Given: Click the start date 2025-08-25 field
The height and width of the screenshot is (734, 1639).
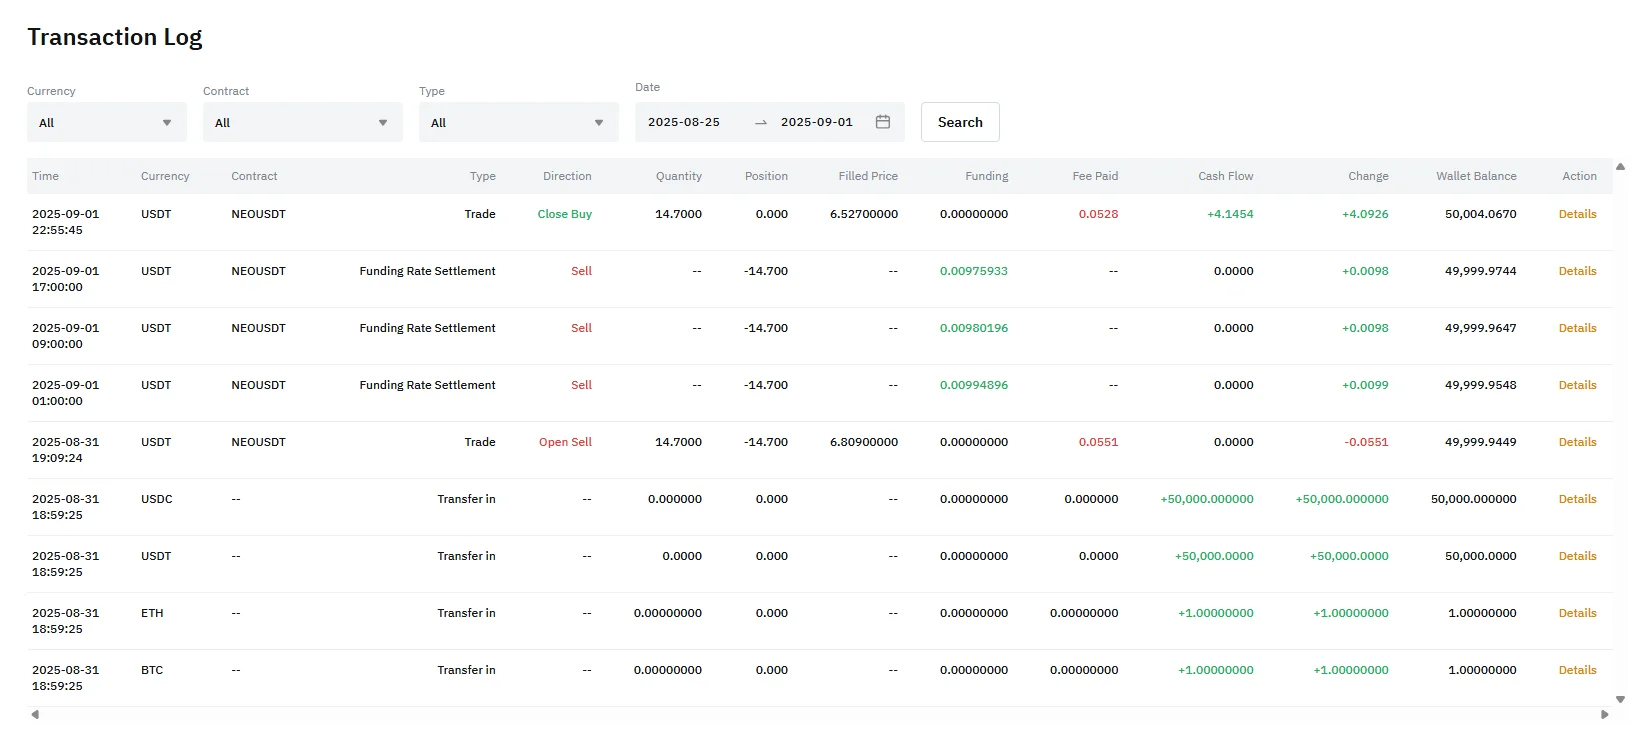Looking at the screenshot, I should tap(684, 122).
